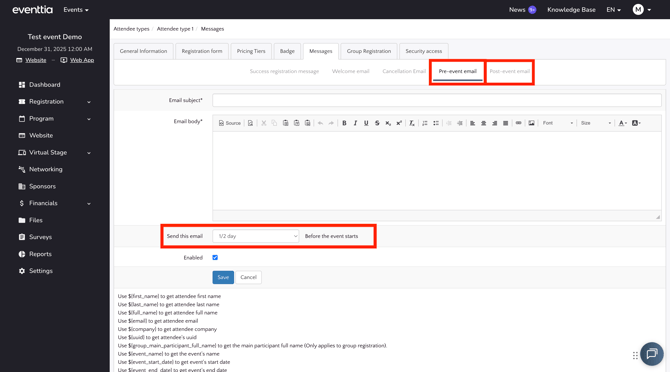
Task: Apply subscript formatting
Action: click(x=388, y=123)
